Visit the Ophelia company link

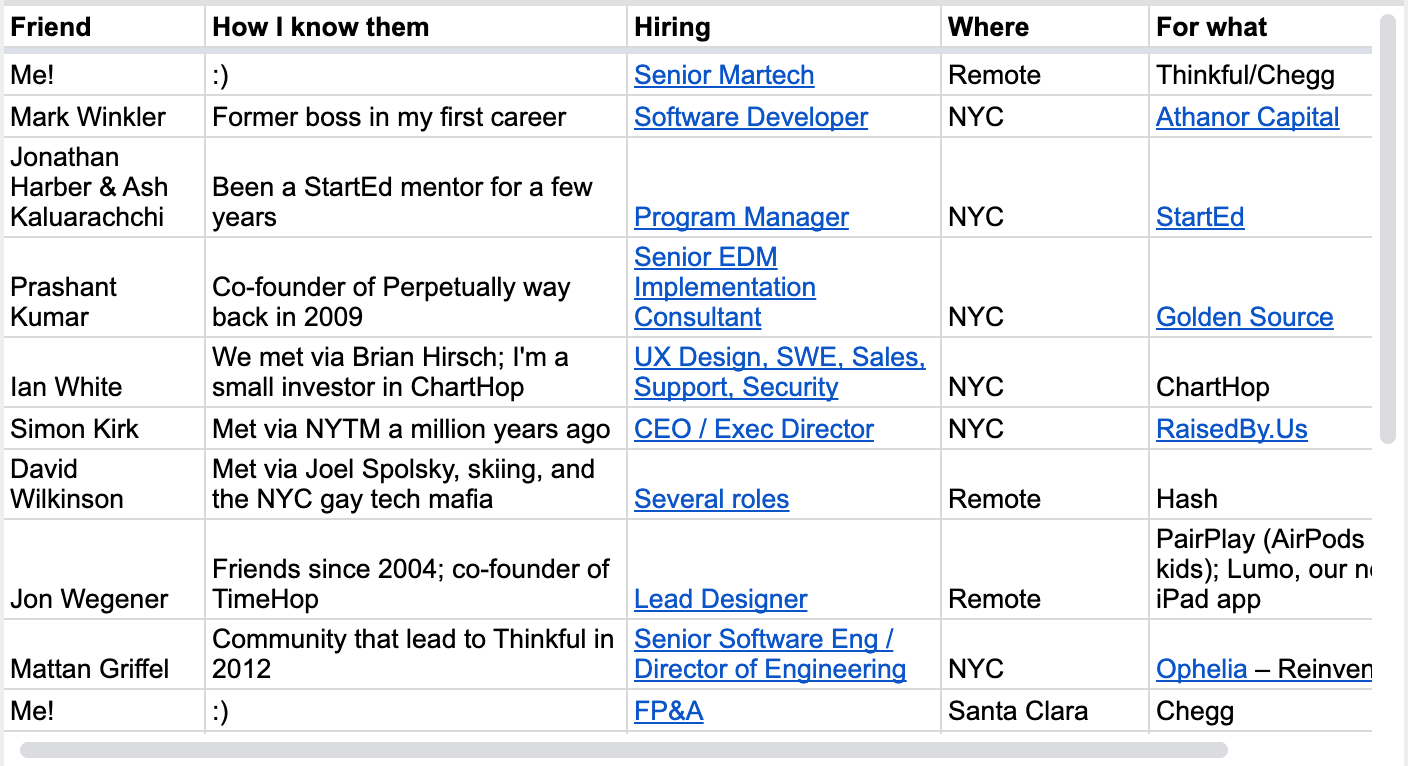click(x=1201, y=669)
